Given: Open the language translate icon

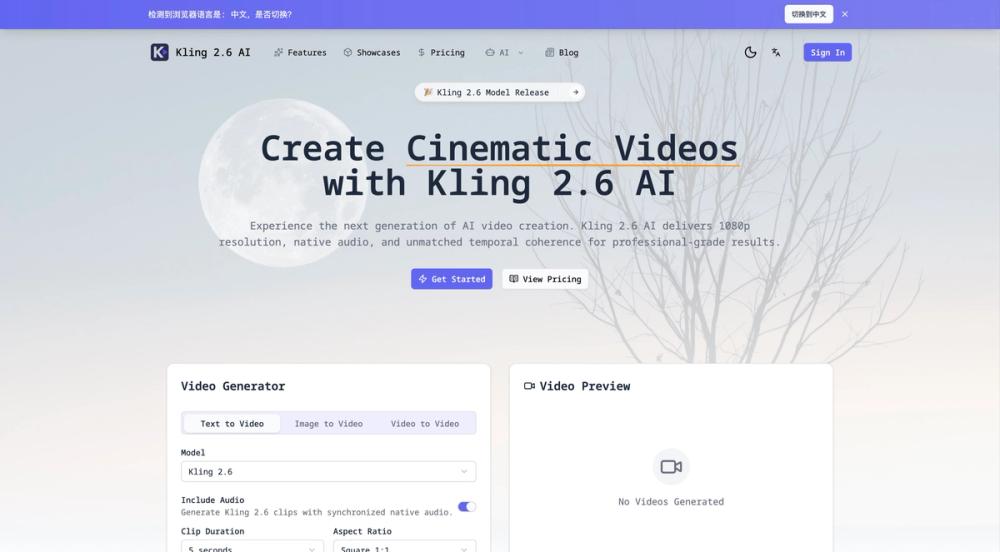Looking at the screenshot, I should coord(776,52).
